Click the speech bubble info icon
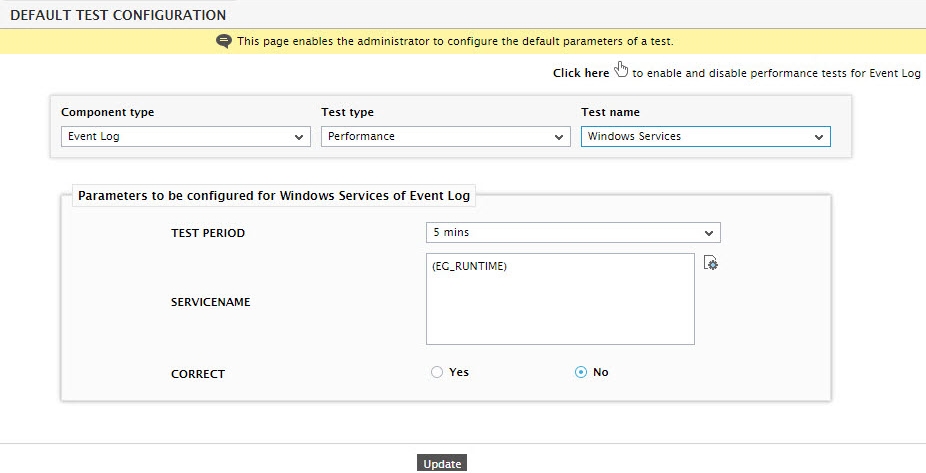This screenshot has width=926, height=473. tap(224, 41)
